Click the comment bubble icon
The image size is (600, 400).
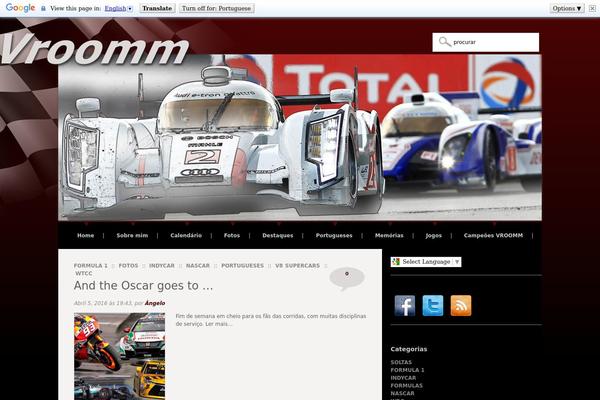[347, 279]
